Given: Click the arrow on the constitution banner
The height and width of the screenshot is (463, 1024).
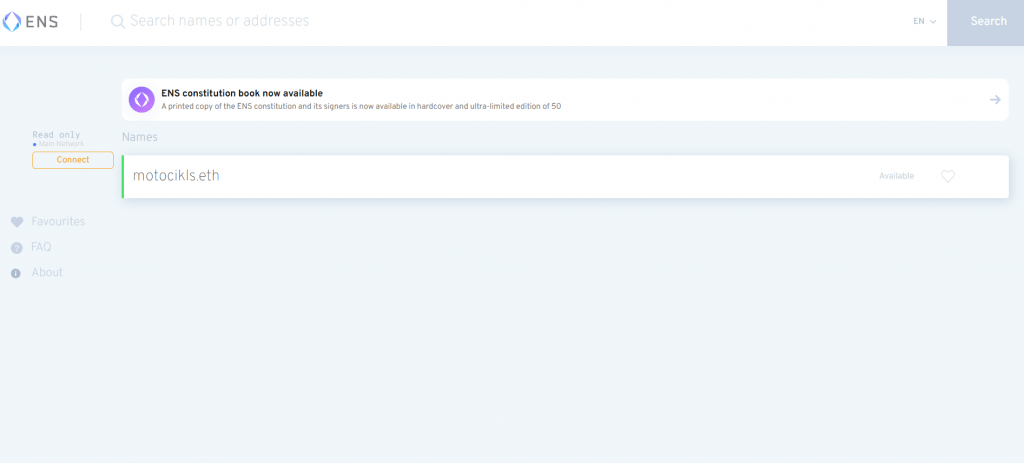Looking at the screenshot, I should pyautogui.click(x=995, y=99).
